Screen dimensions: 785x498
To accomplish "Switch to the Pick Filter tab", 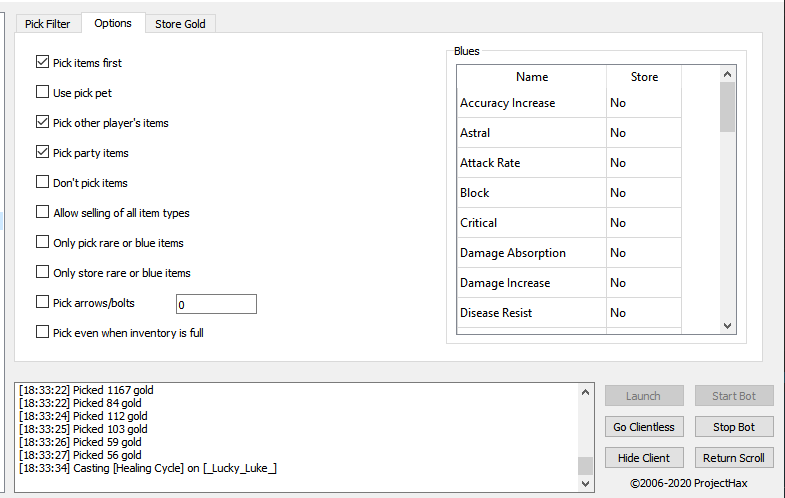I will 48,23.
